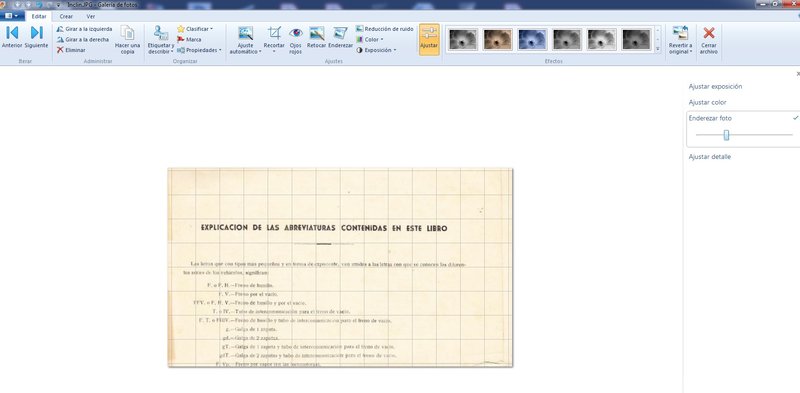Switch to the Crear tab

(x=66, y=16)
